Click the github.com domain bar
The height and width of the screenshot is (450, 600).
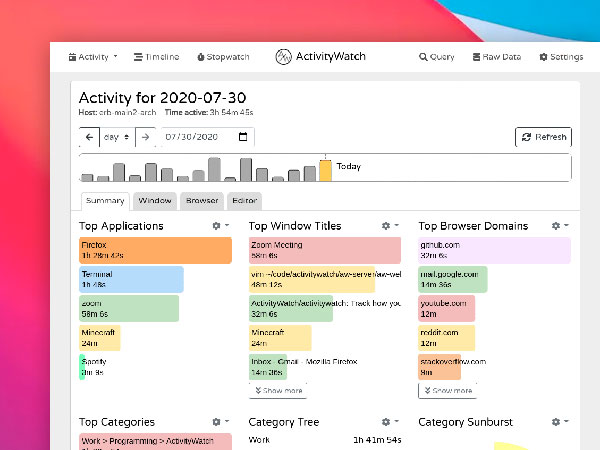[x=494, y=250]
